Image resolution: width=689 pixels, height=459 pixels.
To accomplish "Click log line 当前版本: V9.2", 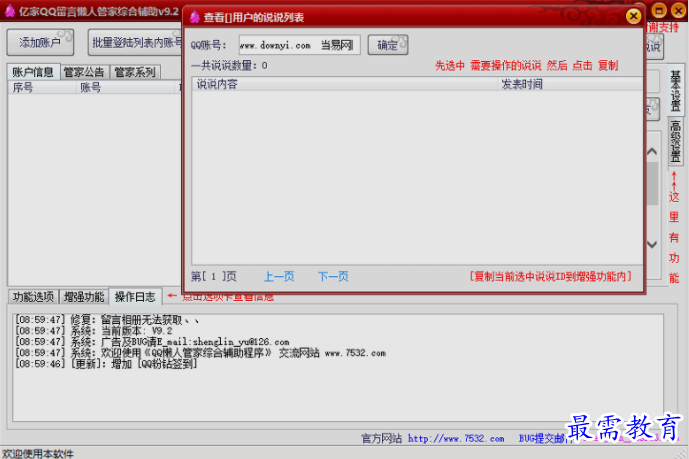I will coord(94,331).
